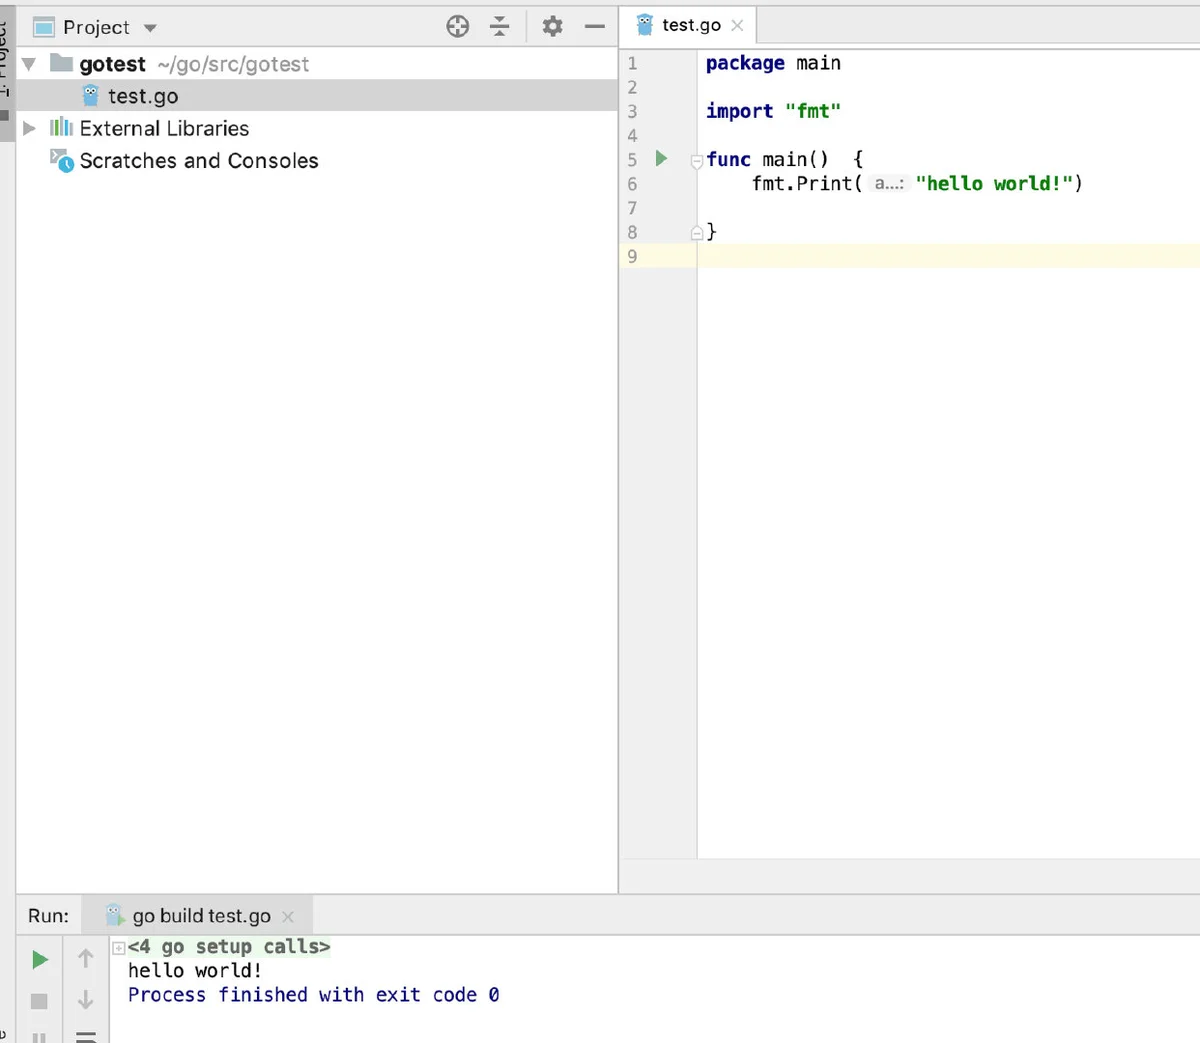Run main function from gutter arrow

(x=661, y=158)
